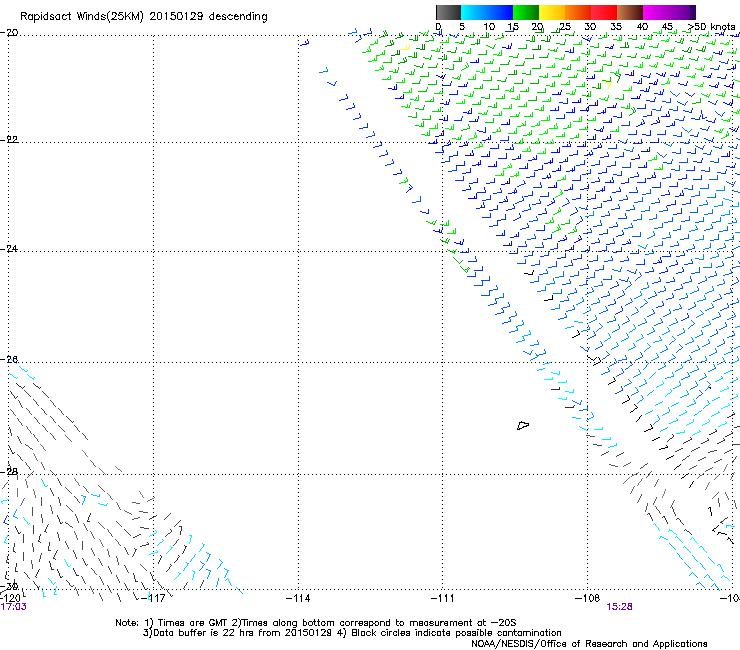Click the -117 longitude axis label
The height and width of the screenshot is (650, 740).
(154, 598)
